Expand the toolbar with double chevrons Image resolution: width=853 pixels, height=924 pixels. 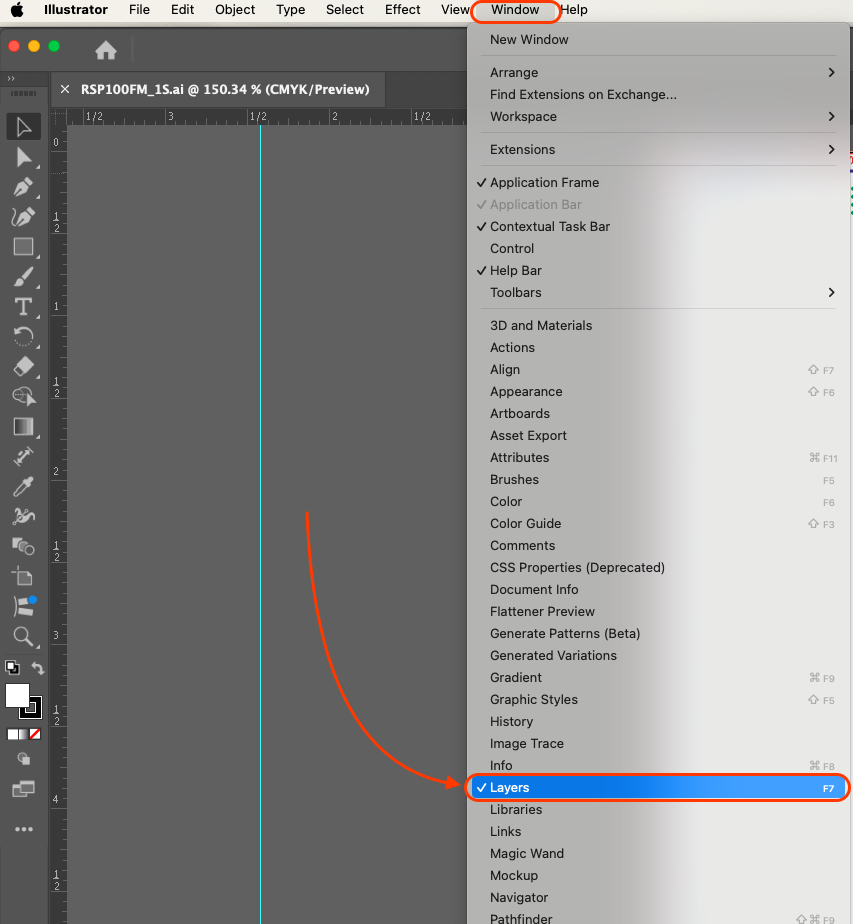11,78
